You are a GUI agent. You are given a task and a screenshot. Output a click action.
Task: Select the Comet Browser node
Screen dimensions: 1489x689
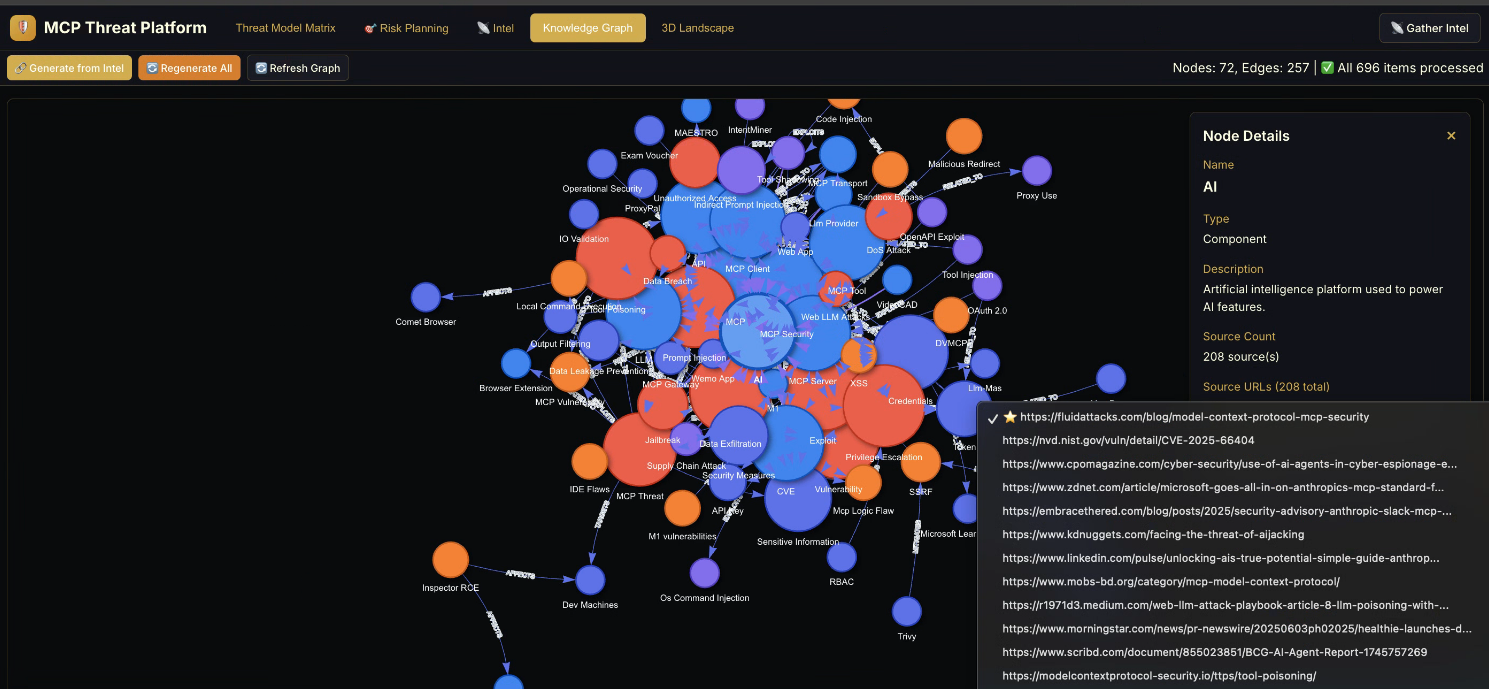[x=426, y=298]
